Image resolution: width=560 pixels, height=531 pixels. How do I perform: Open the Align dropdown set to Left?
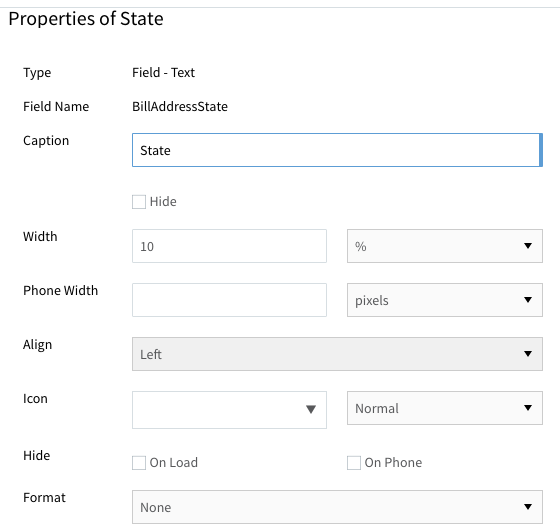tap(337, 354)
